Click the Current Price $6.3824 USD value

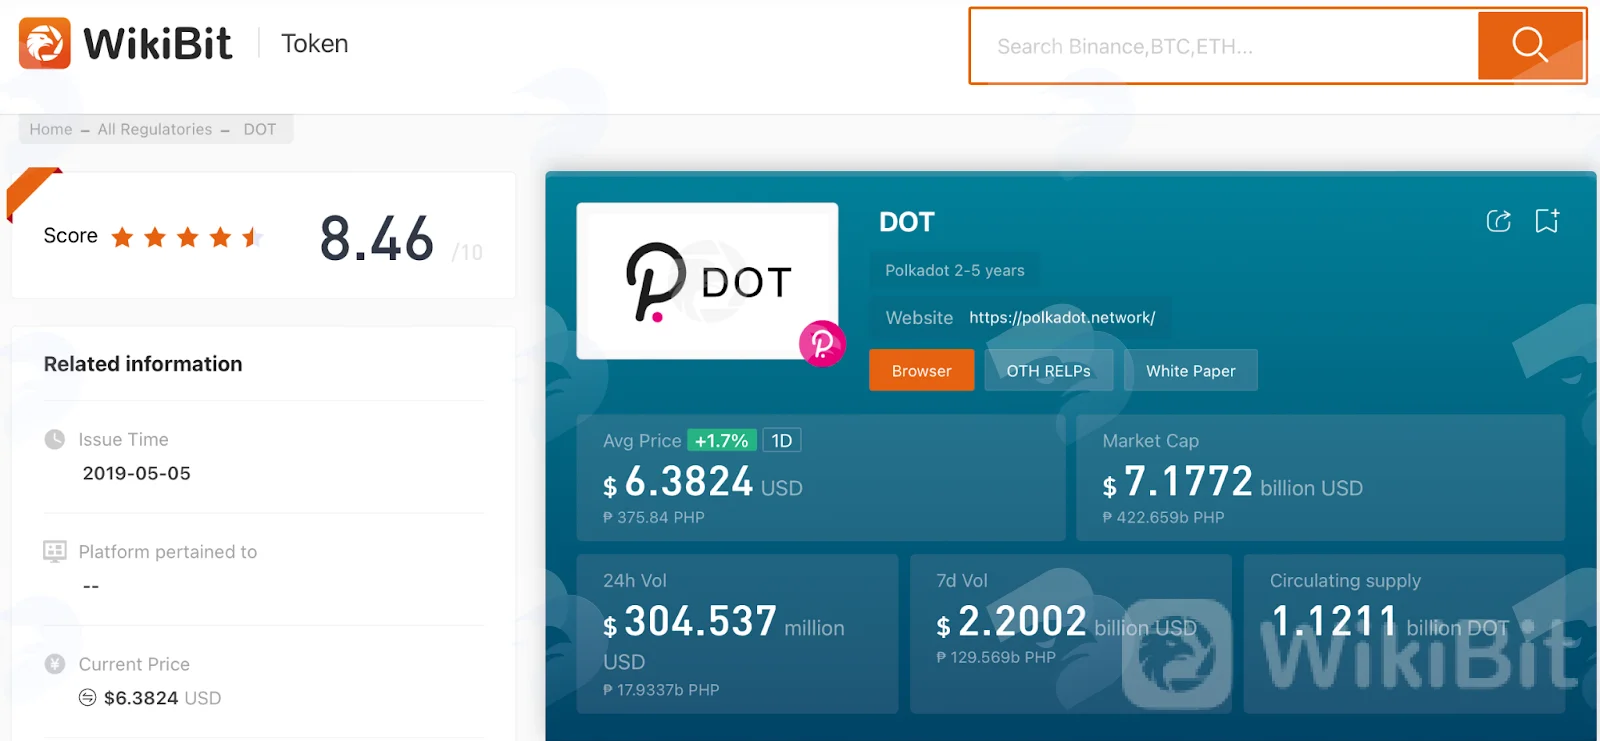coord(162,698)
